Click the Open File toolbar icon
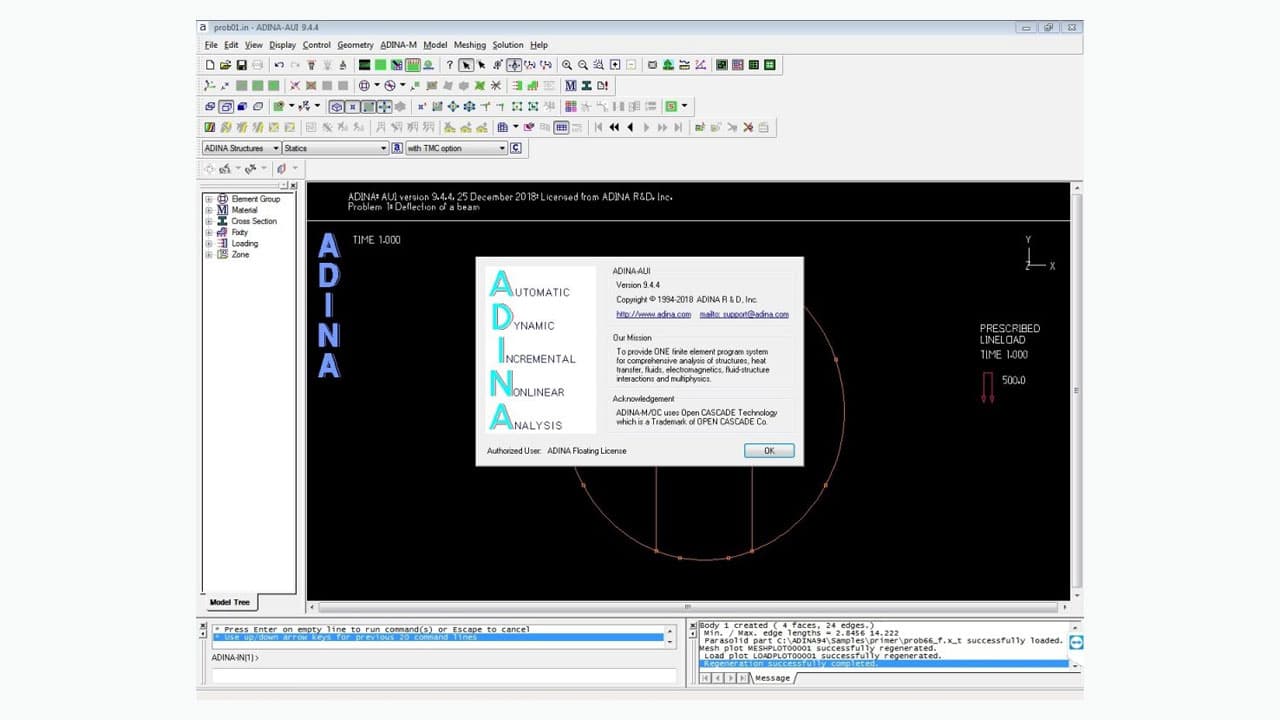The height and width of the screenshot is (720, 1280). (223, 64)
